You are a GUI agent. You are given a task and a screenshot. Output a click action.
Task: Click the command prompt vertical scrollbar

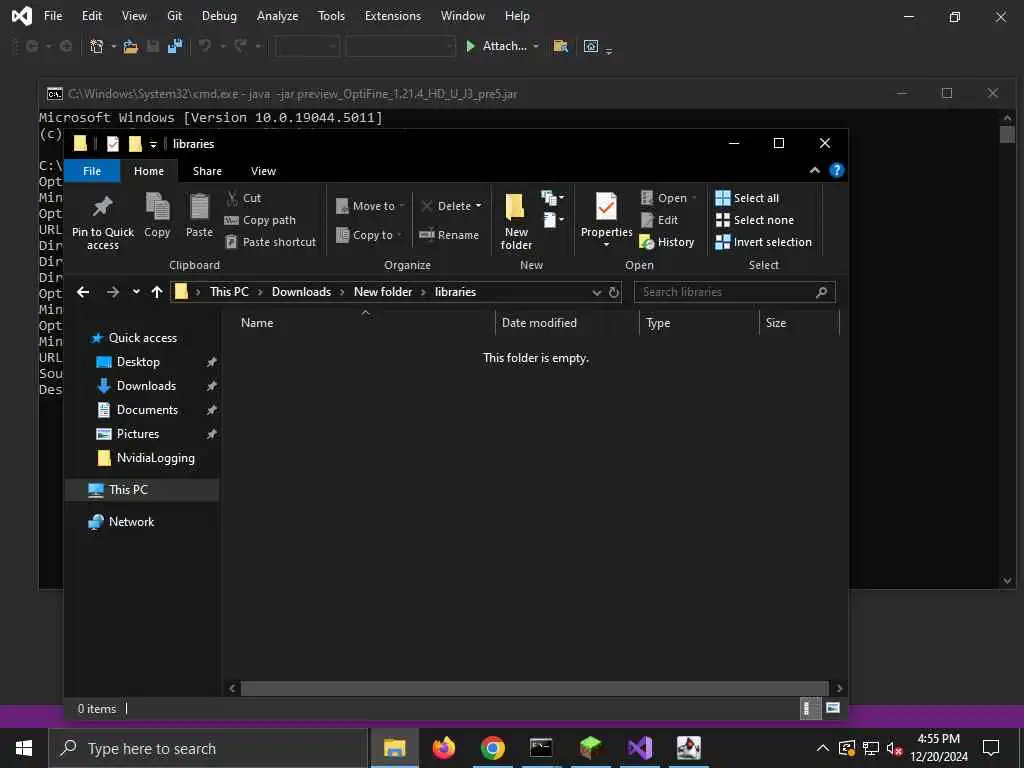1007,135
